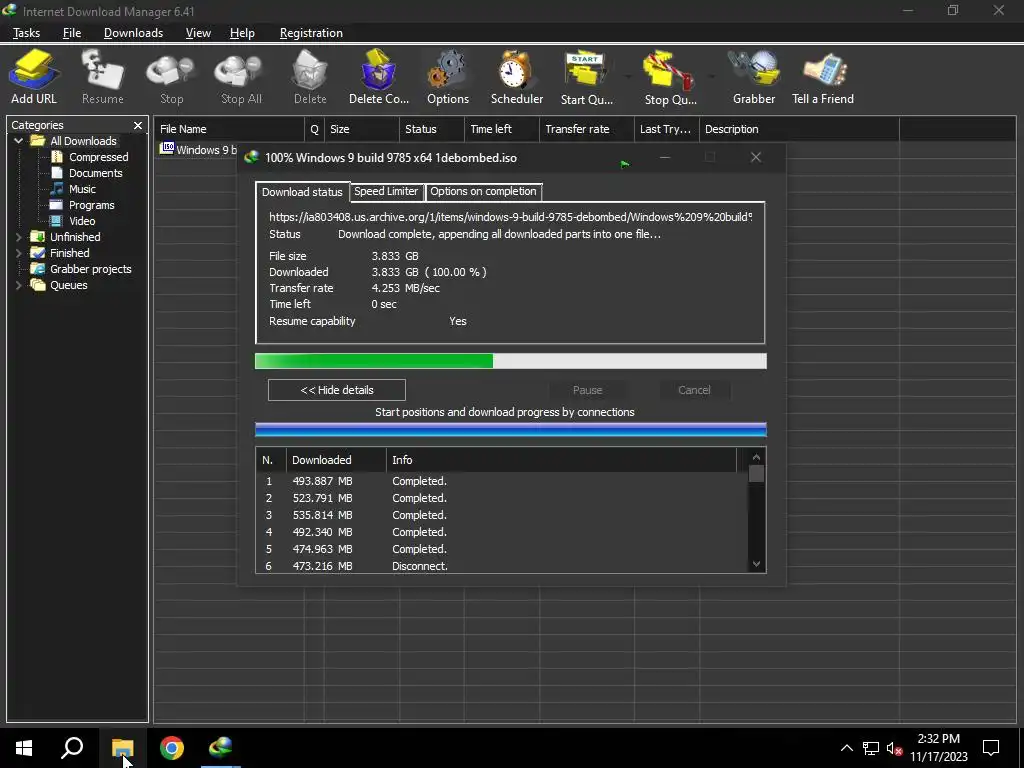
Task: Expand the Finished tree node
Action: [x=18, y=253]
